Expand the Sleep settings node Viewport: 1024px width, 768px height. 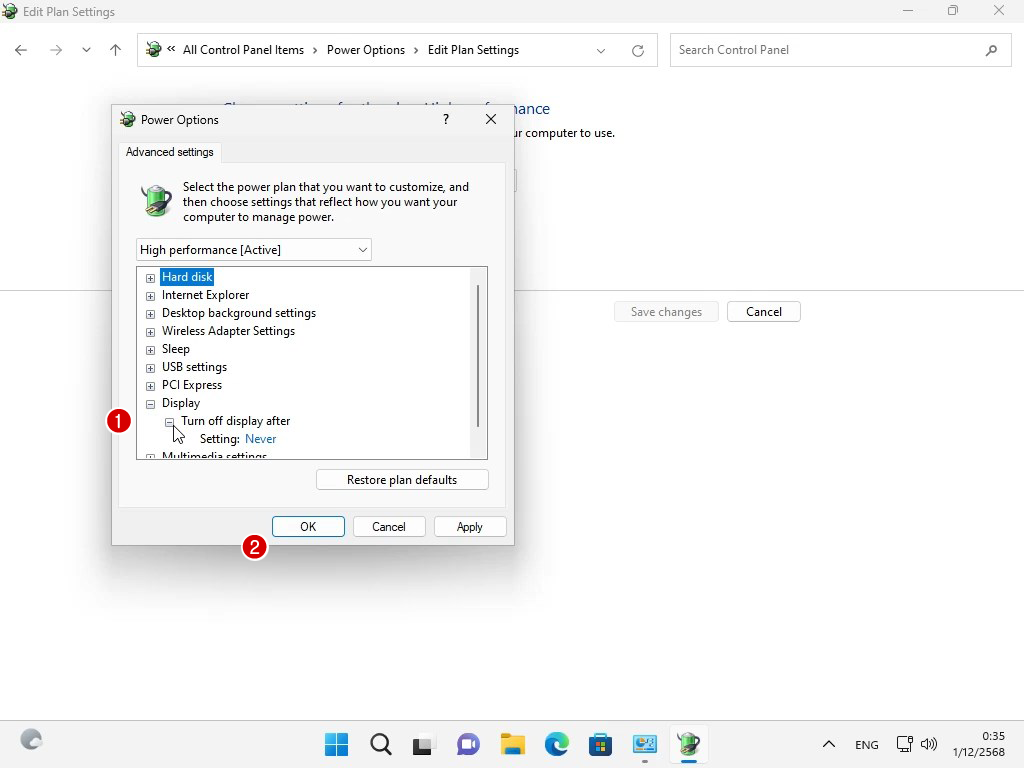[x=151, y=350]
